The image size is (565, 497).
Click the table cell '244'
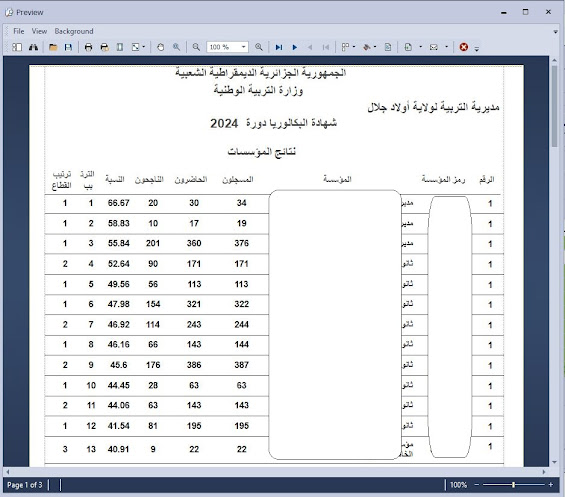[241, 324]
